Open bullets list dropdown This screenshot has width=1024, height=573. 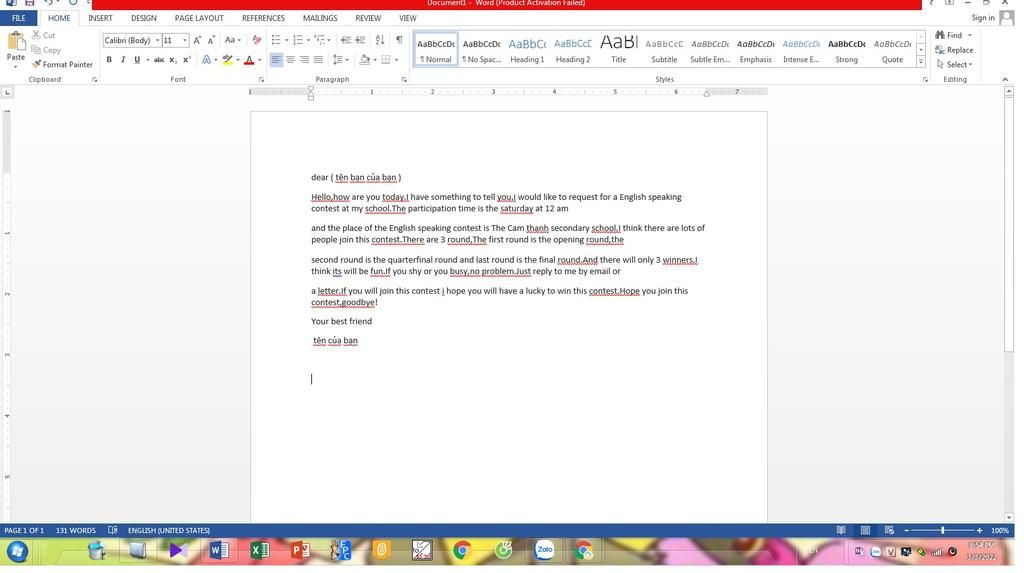(x=287, y=41)
